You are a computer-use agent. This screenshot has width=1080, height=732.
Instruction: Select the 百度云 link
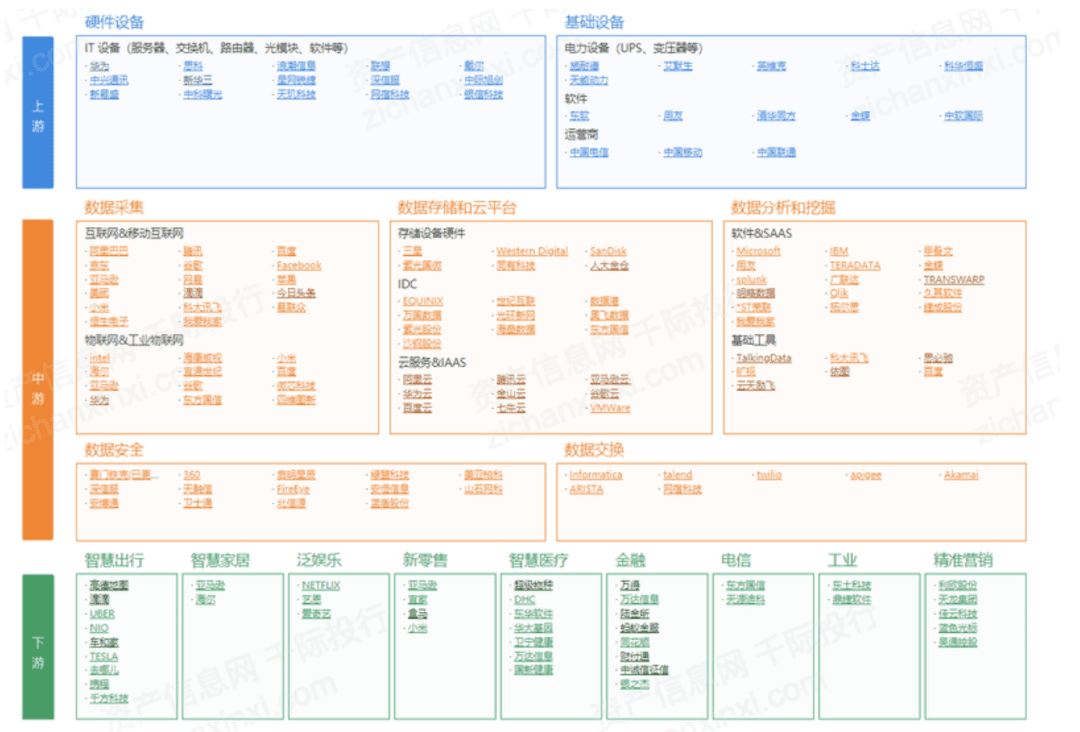[x=417, y=408]
